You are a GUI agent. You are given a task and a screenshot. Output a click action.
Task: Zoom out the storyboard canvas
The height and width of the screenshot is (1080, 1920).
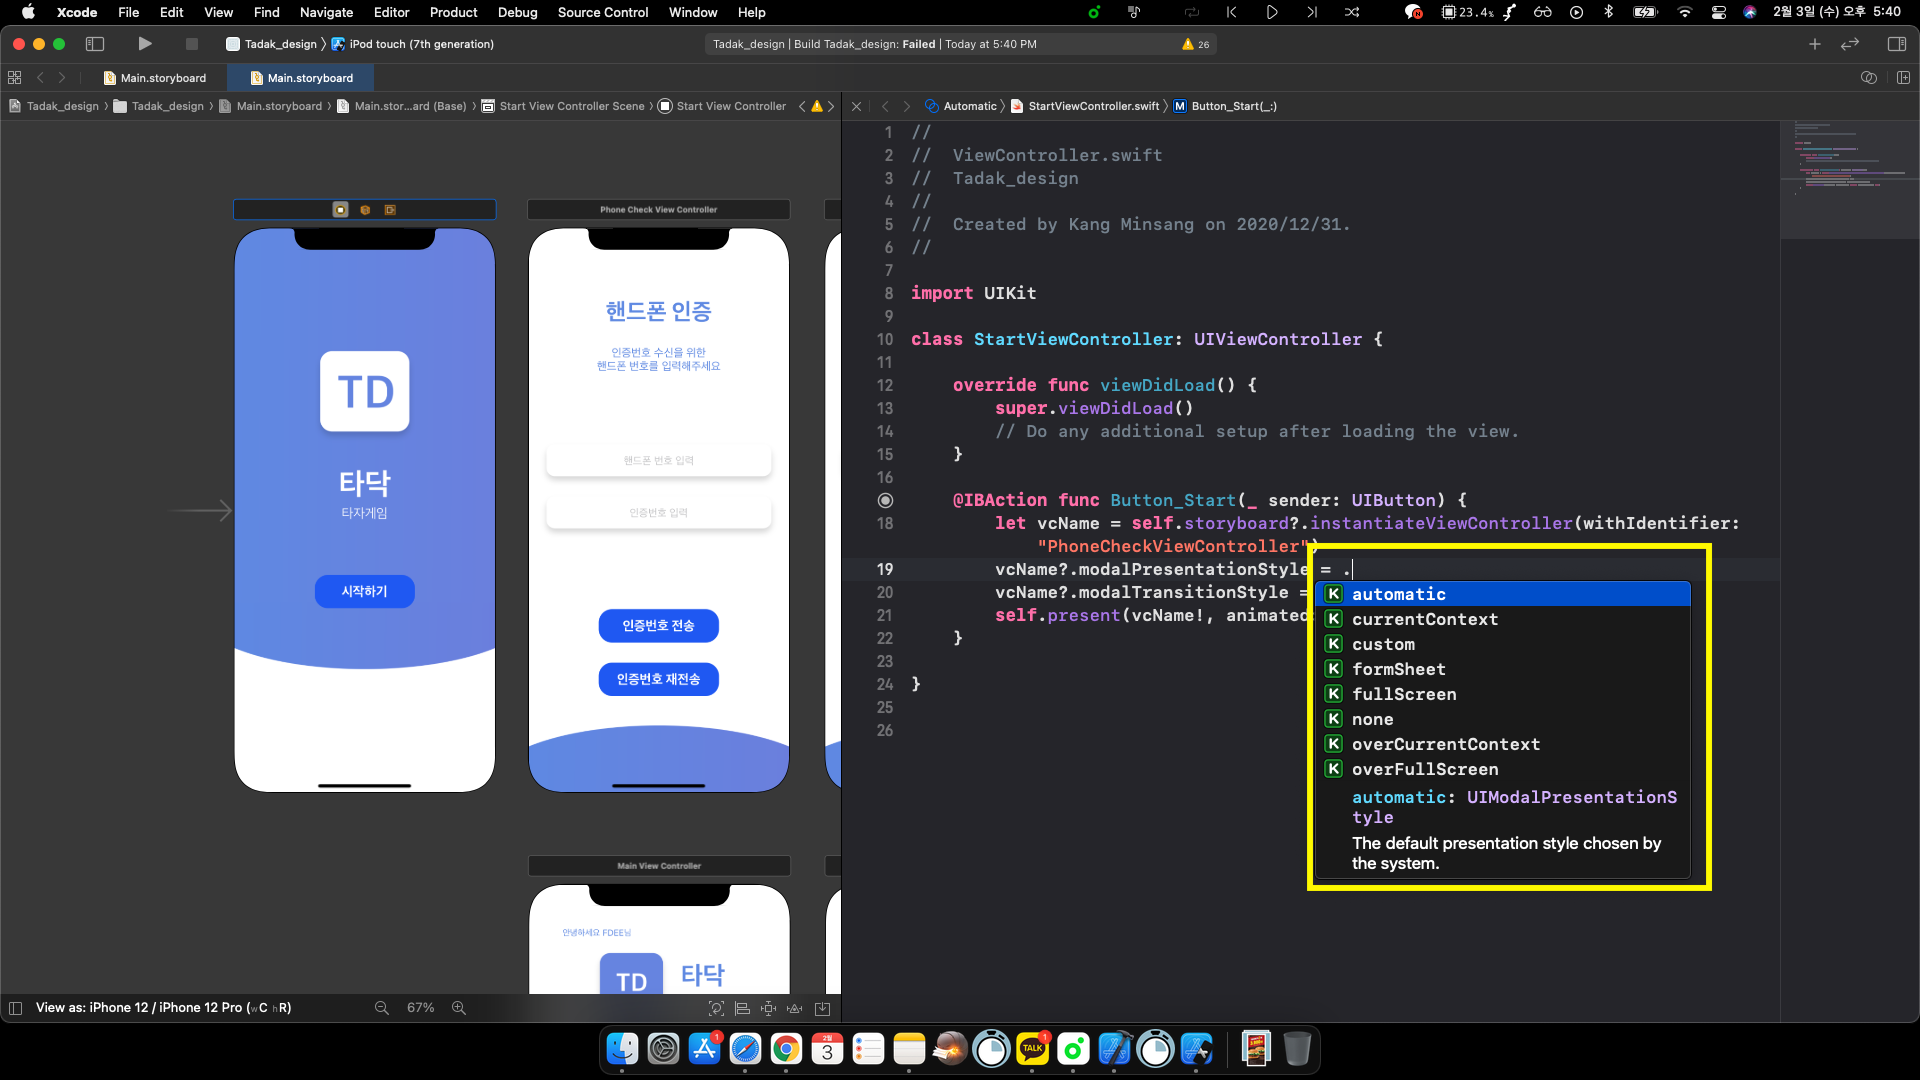[x=381, y=1008]
